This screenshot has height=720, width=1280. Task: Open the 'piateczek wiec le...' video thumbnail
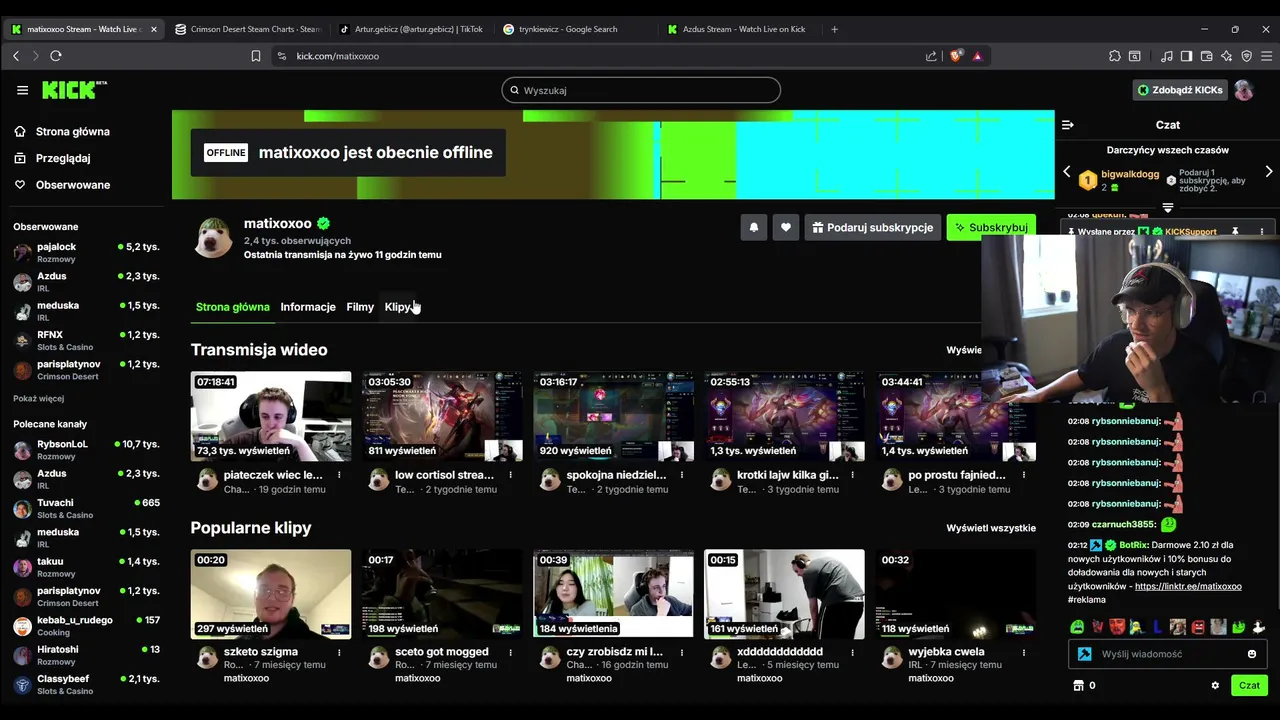coord(271,416)
